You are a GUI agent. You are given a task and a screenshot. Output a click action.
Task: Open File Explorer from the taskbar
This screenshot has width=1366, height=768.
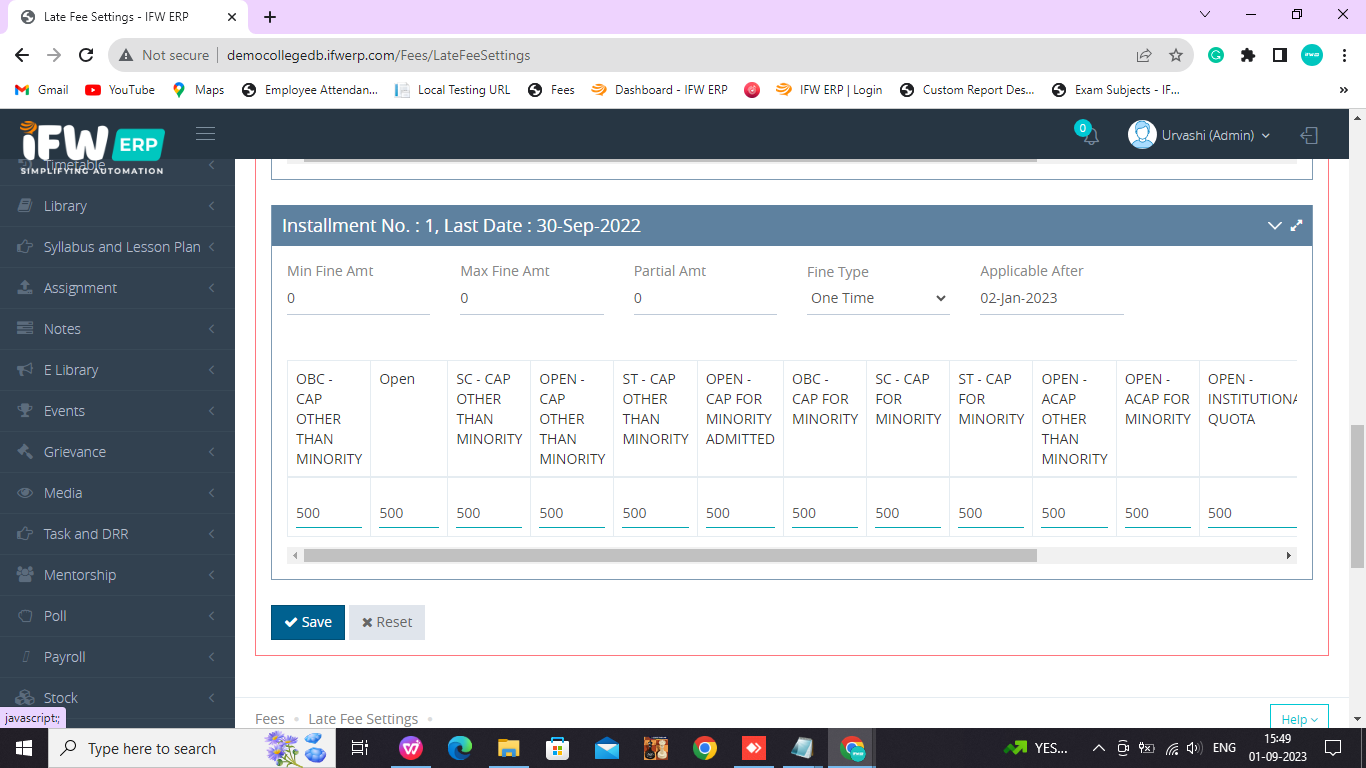[x=508, y=748]
